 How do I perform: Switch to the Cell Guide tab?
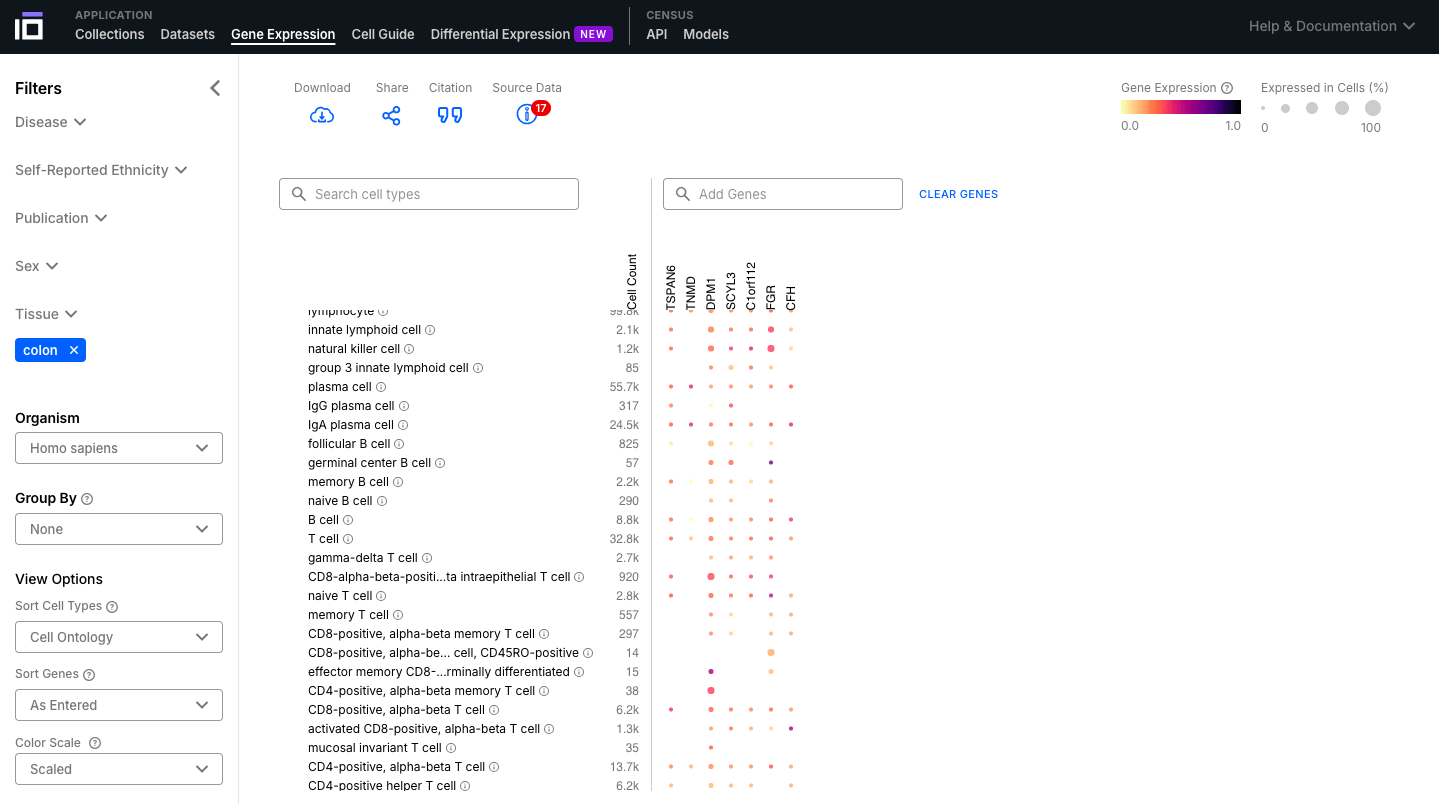coord(383,34)
